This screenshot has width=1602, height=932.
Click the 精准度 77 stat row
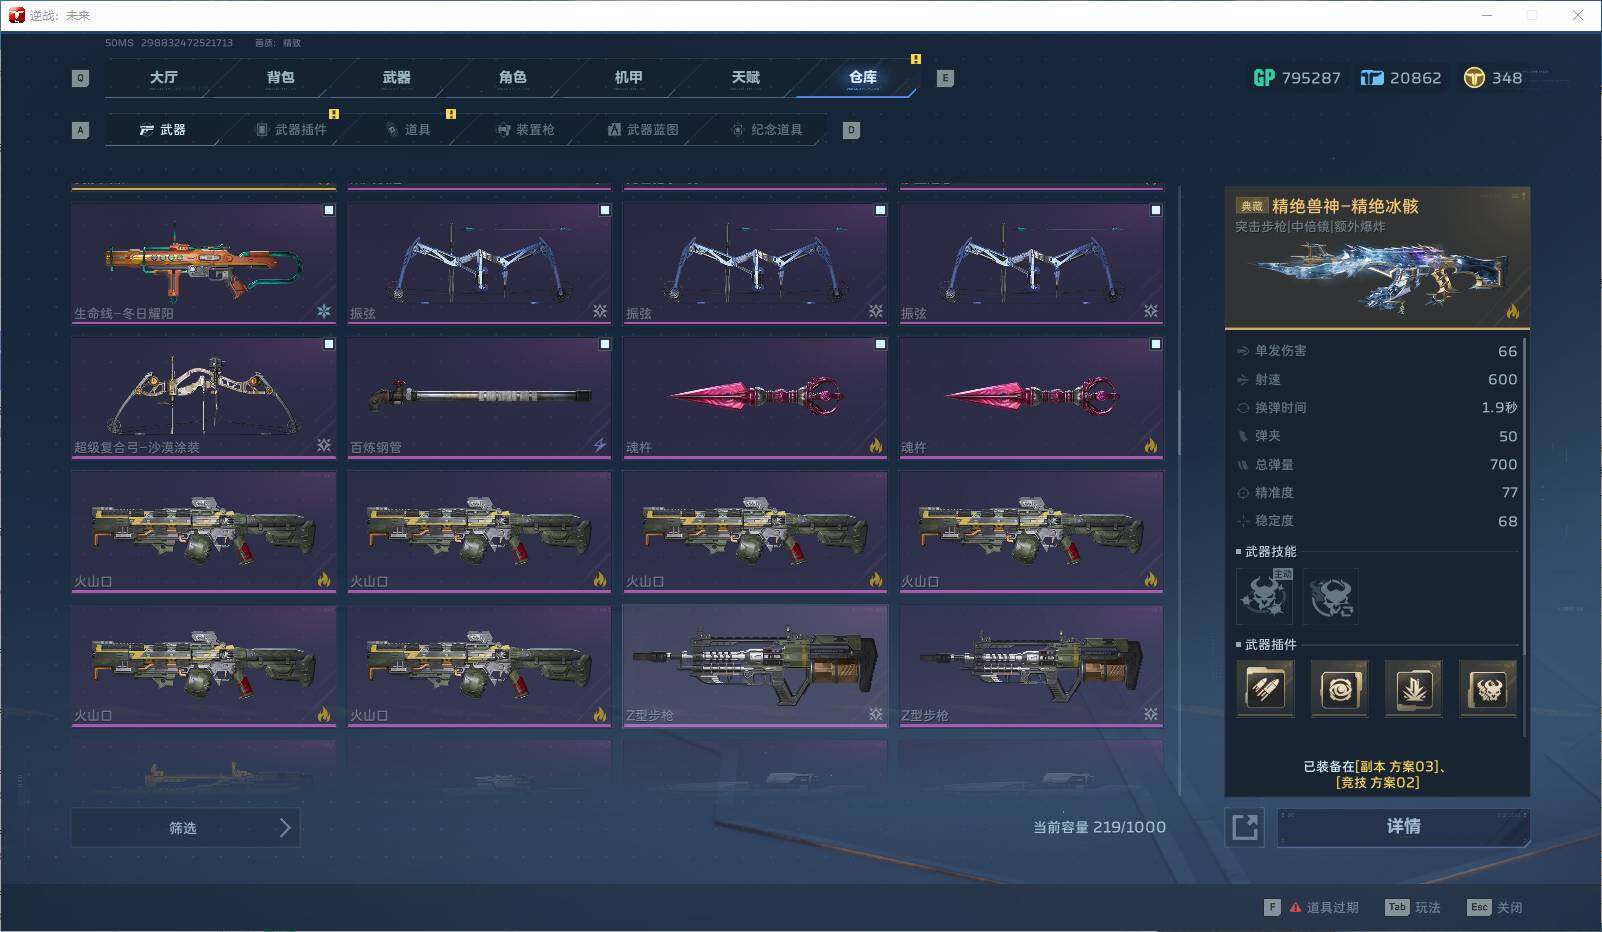[1377, 493]
